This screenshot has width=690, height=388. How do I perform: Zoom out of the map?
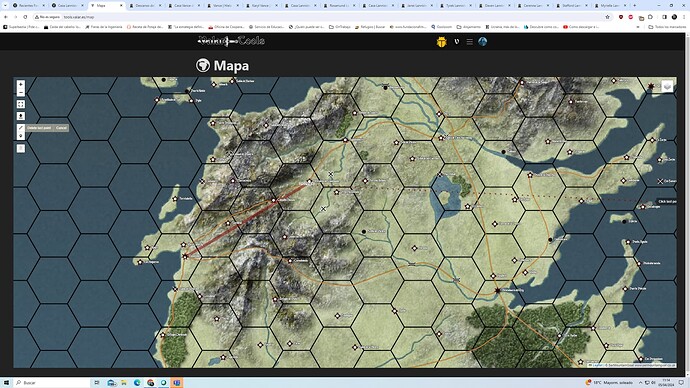[x=21, y=93]
